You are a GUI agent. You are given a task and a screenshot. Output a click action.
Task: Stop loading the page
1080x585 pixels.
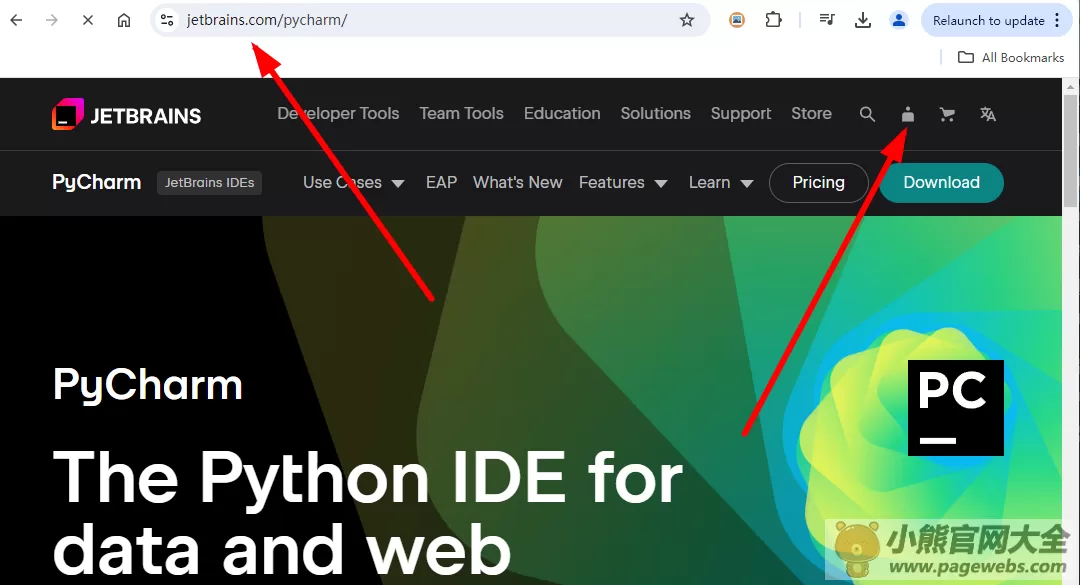pyautogui.click(x=87, y=20)
